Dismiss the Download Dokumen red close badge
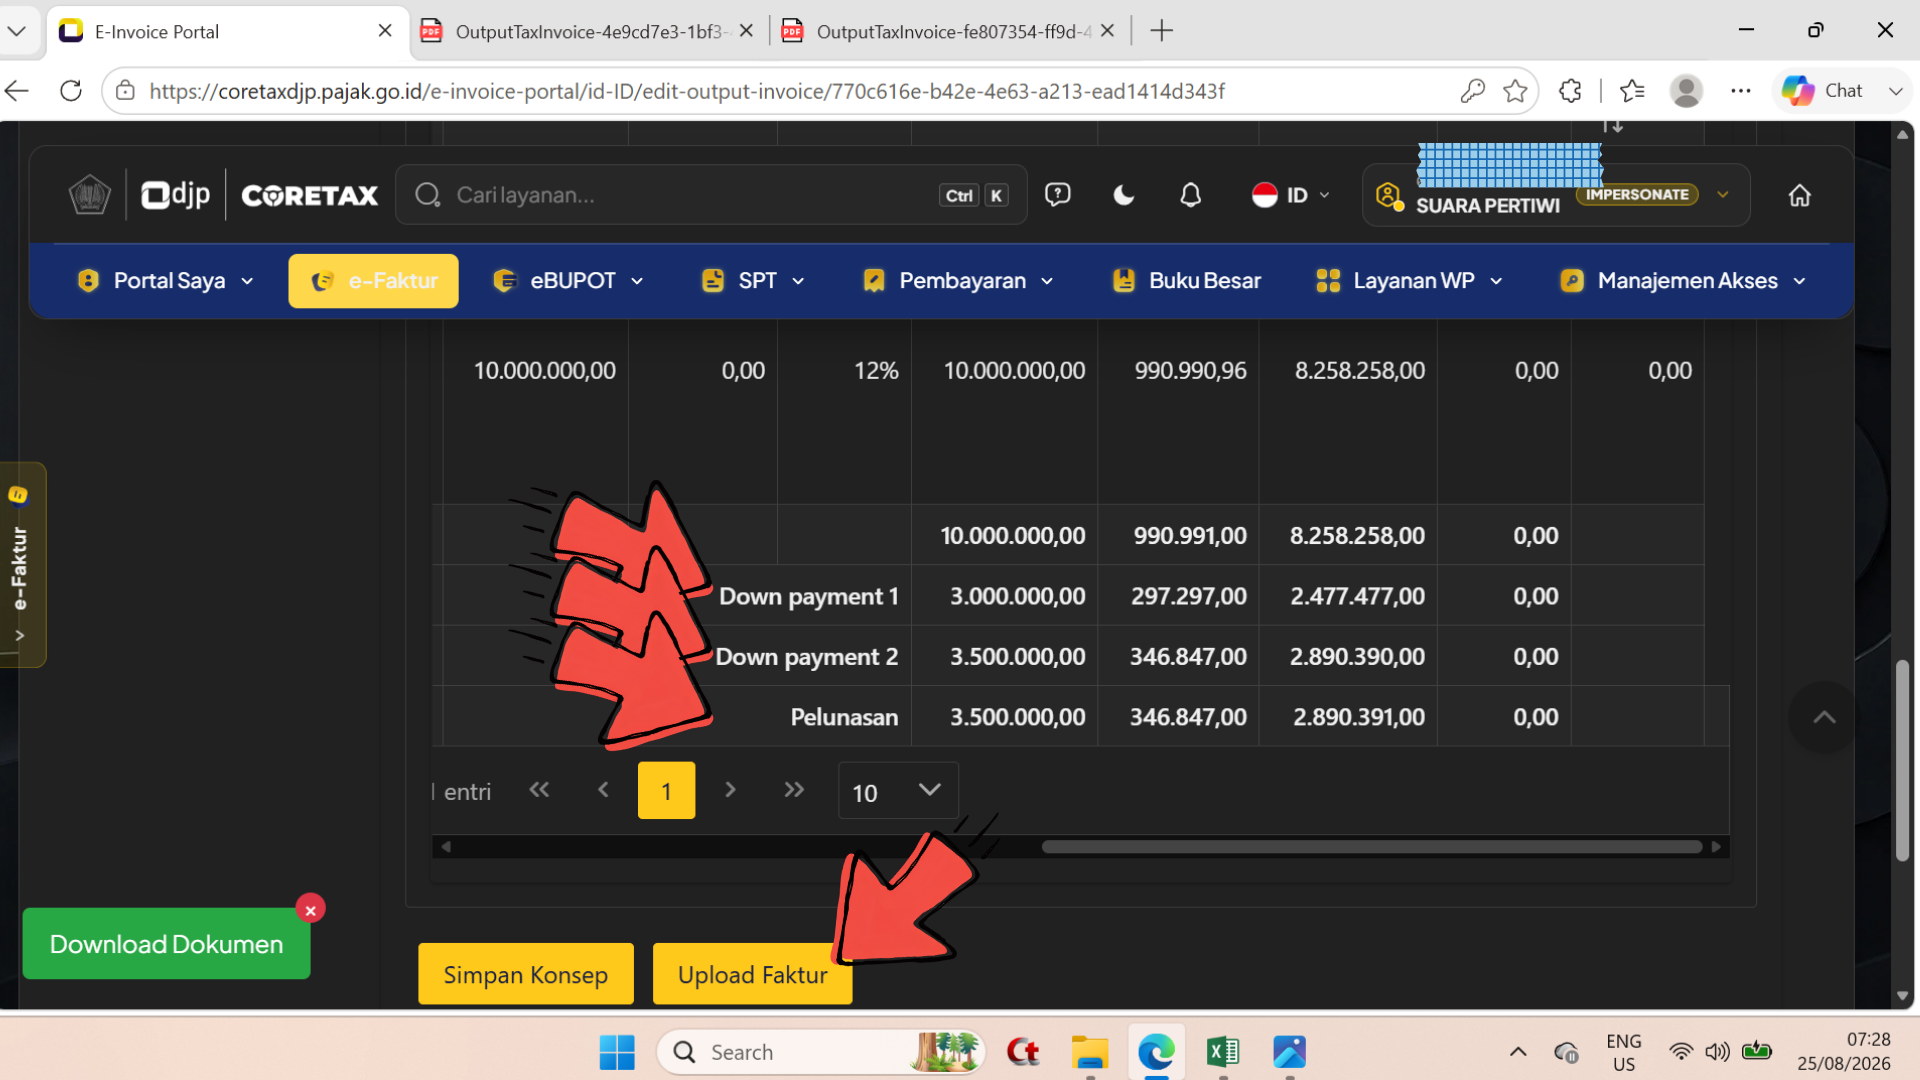 311,909
